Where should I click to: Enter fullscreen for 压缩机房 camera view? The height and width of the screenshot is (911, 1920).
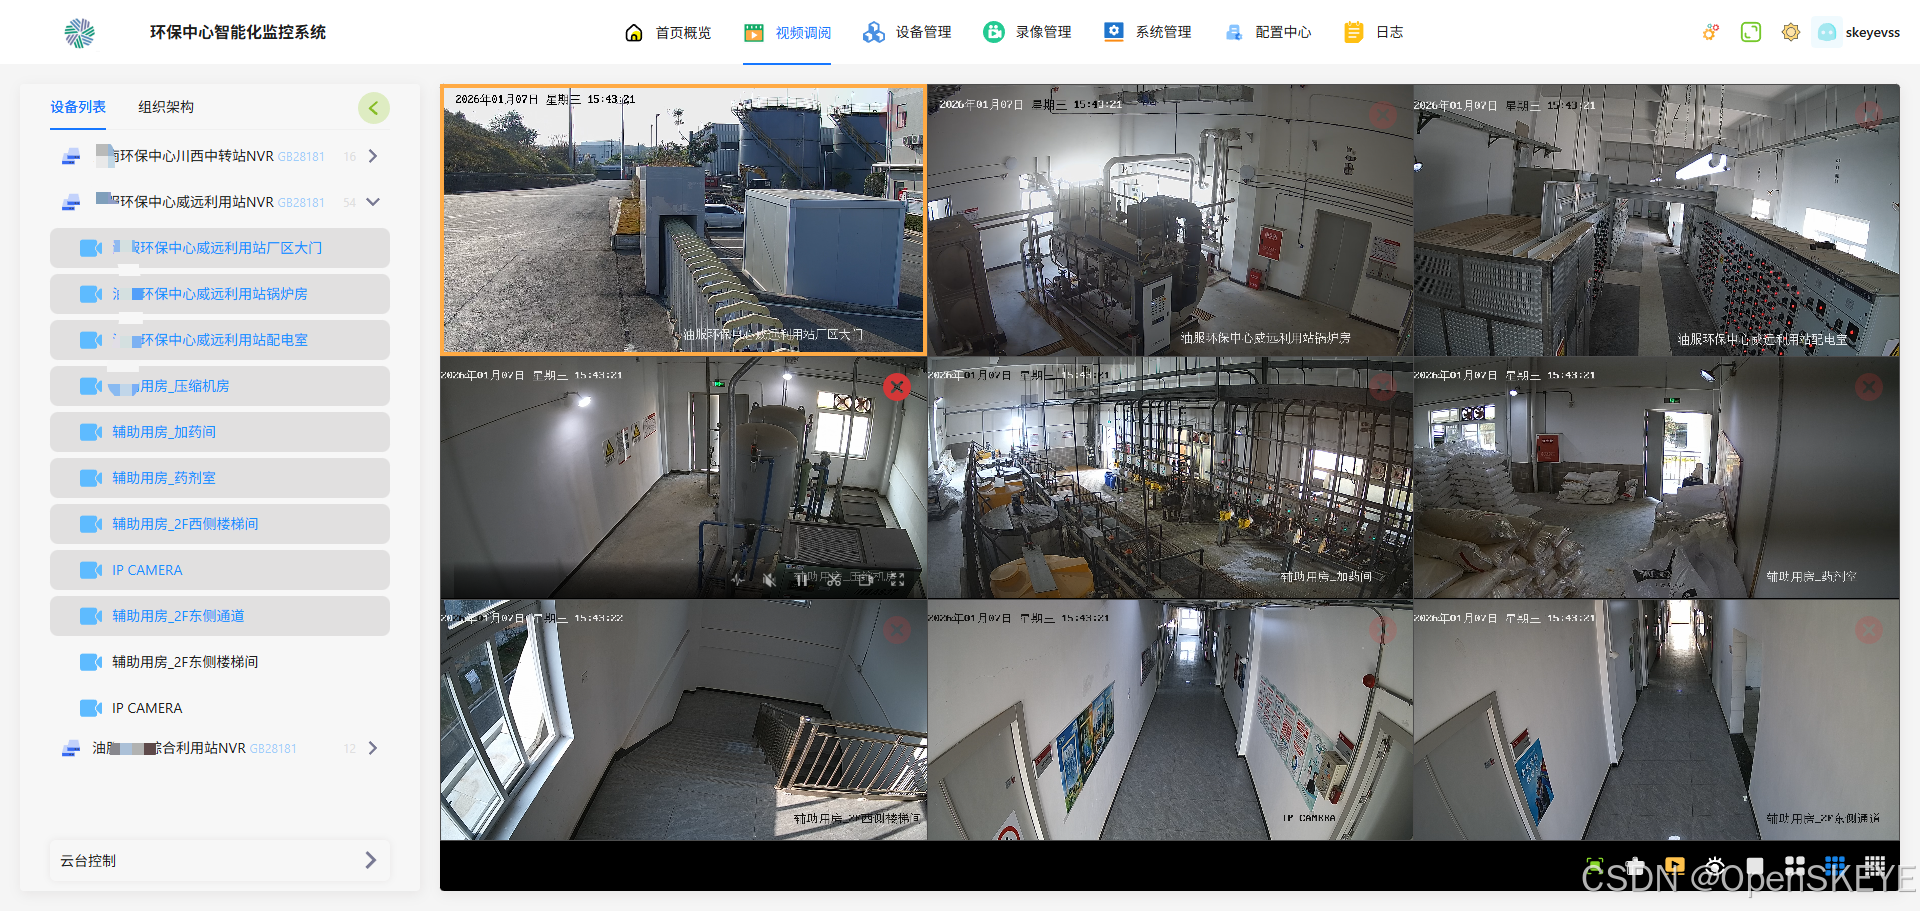click(897, 580)
